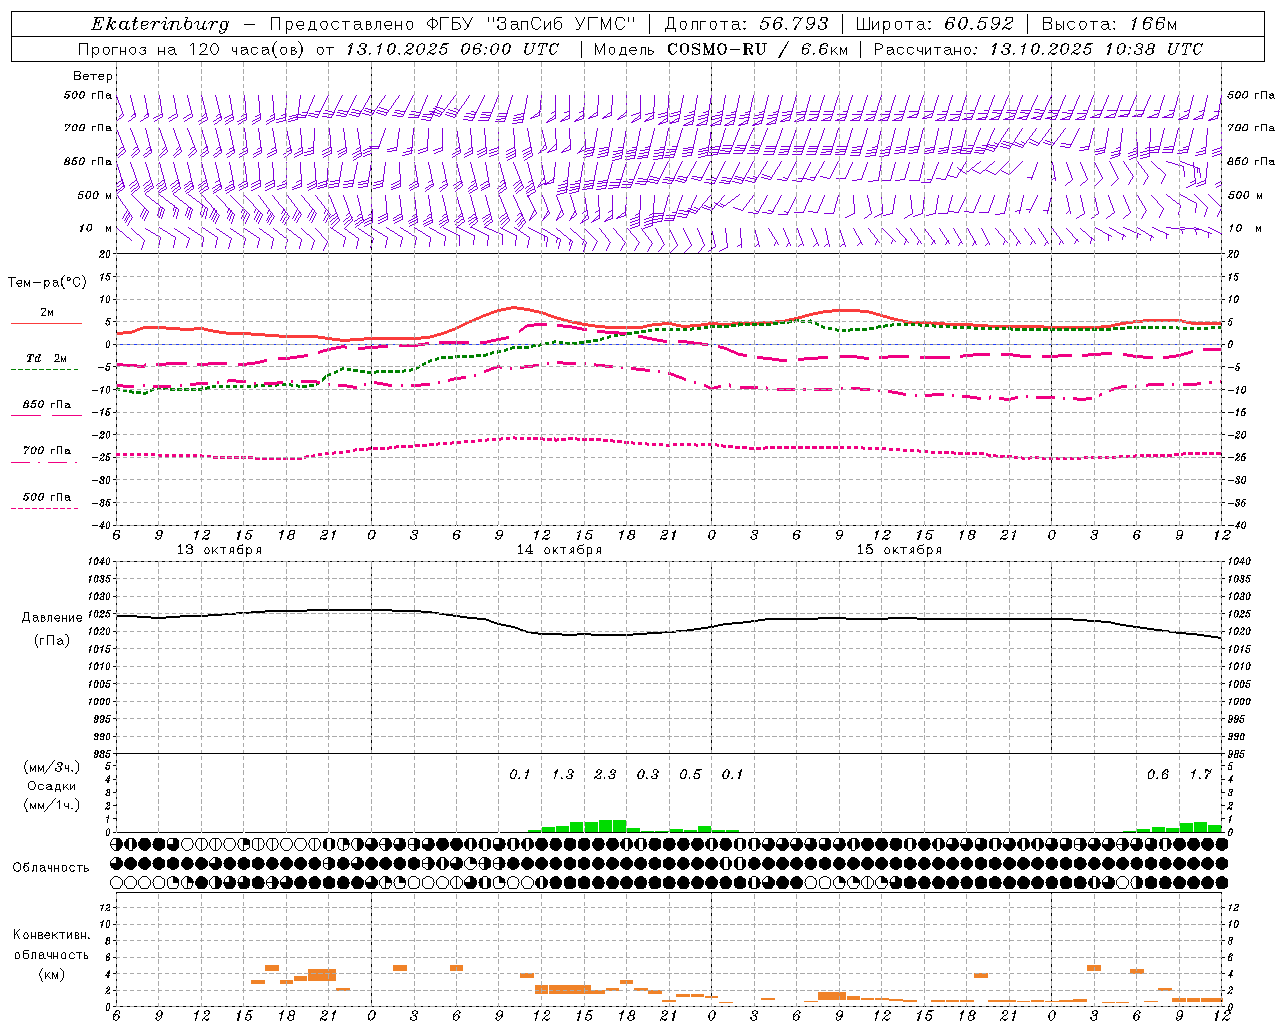Click the '14 октября' date label

point(559,550)
